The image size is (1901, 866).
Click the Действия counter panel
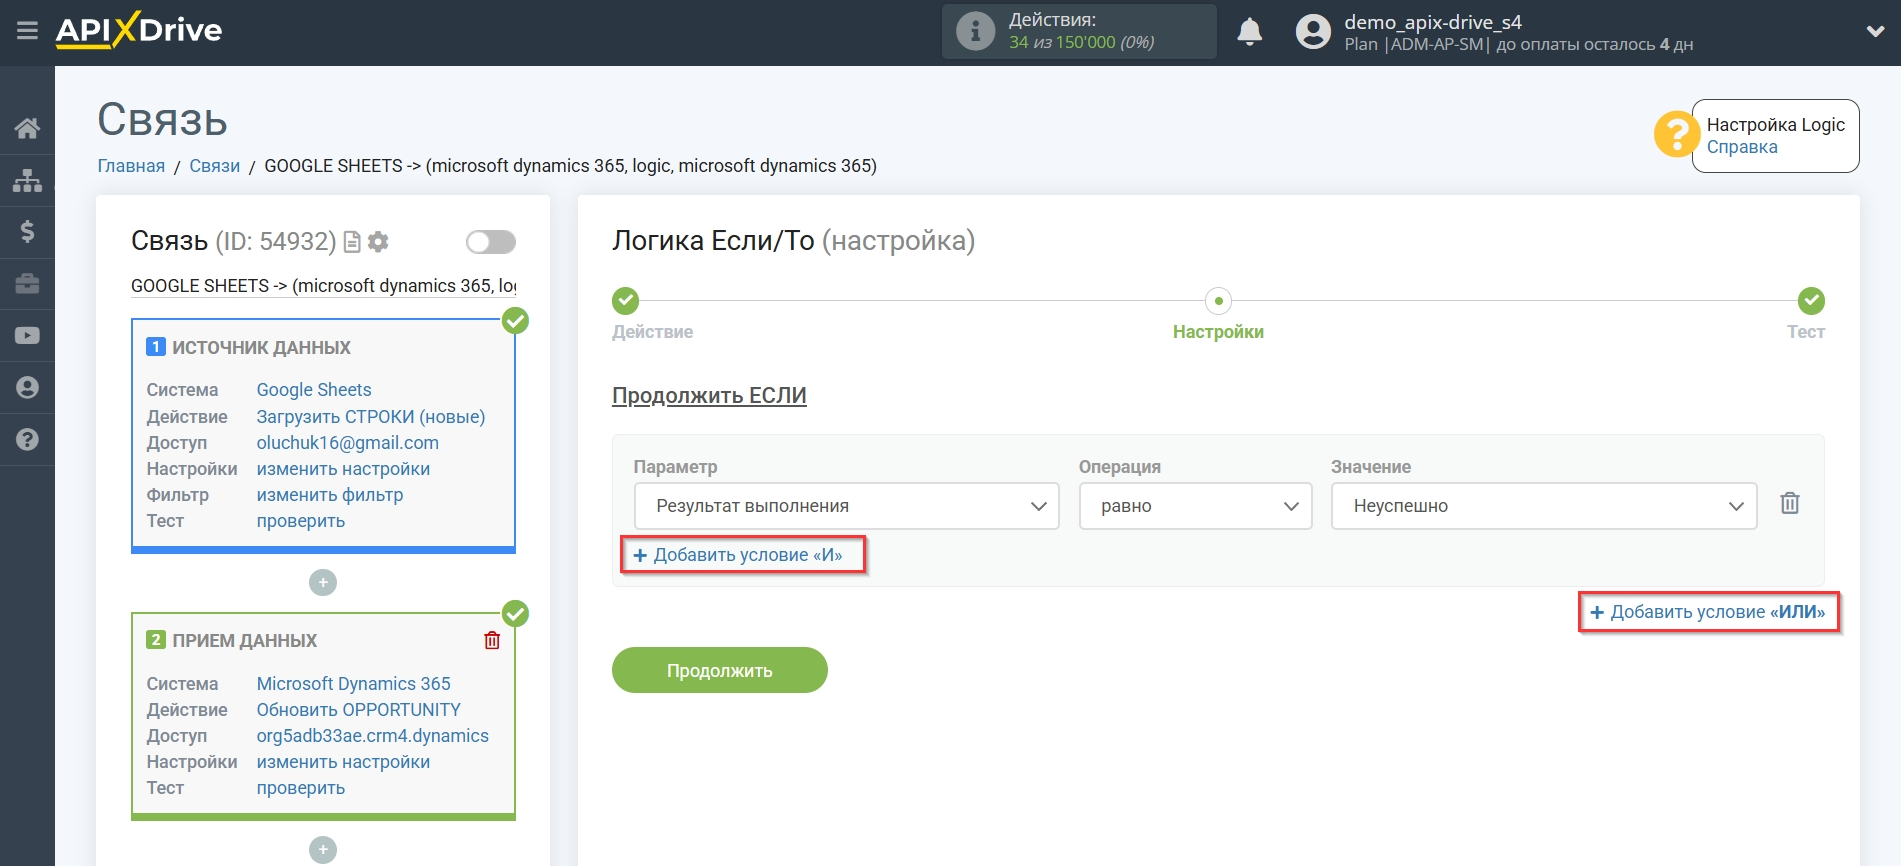[x=1079, y=31]
